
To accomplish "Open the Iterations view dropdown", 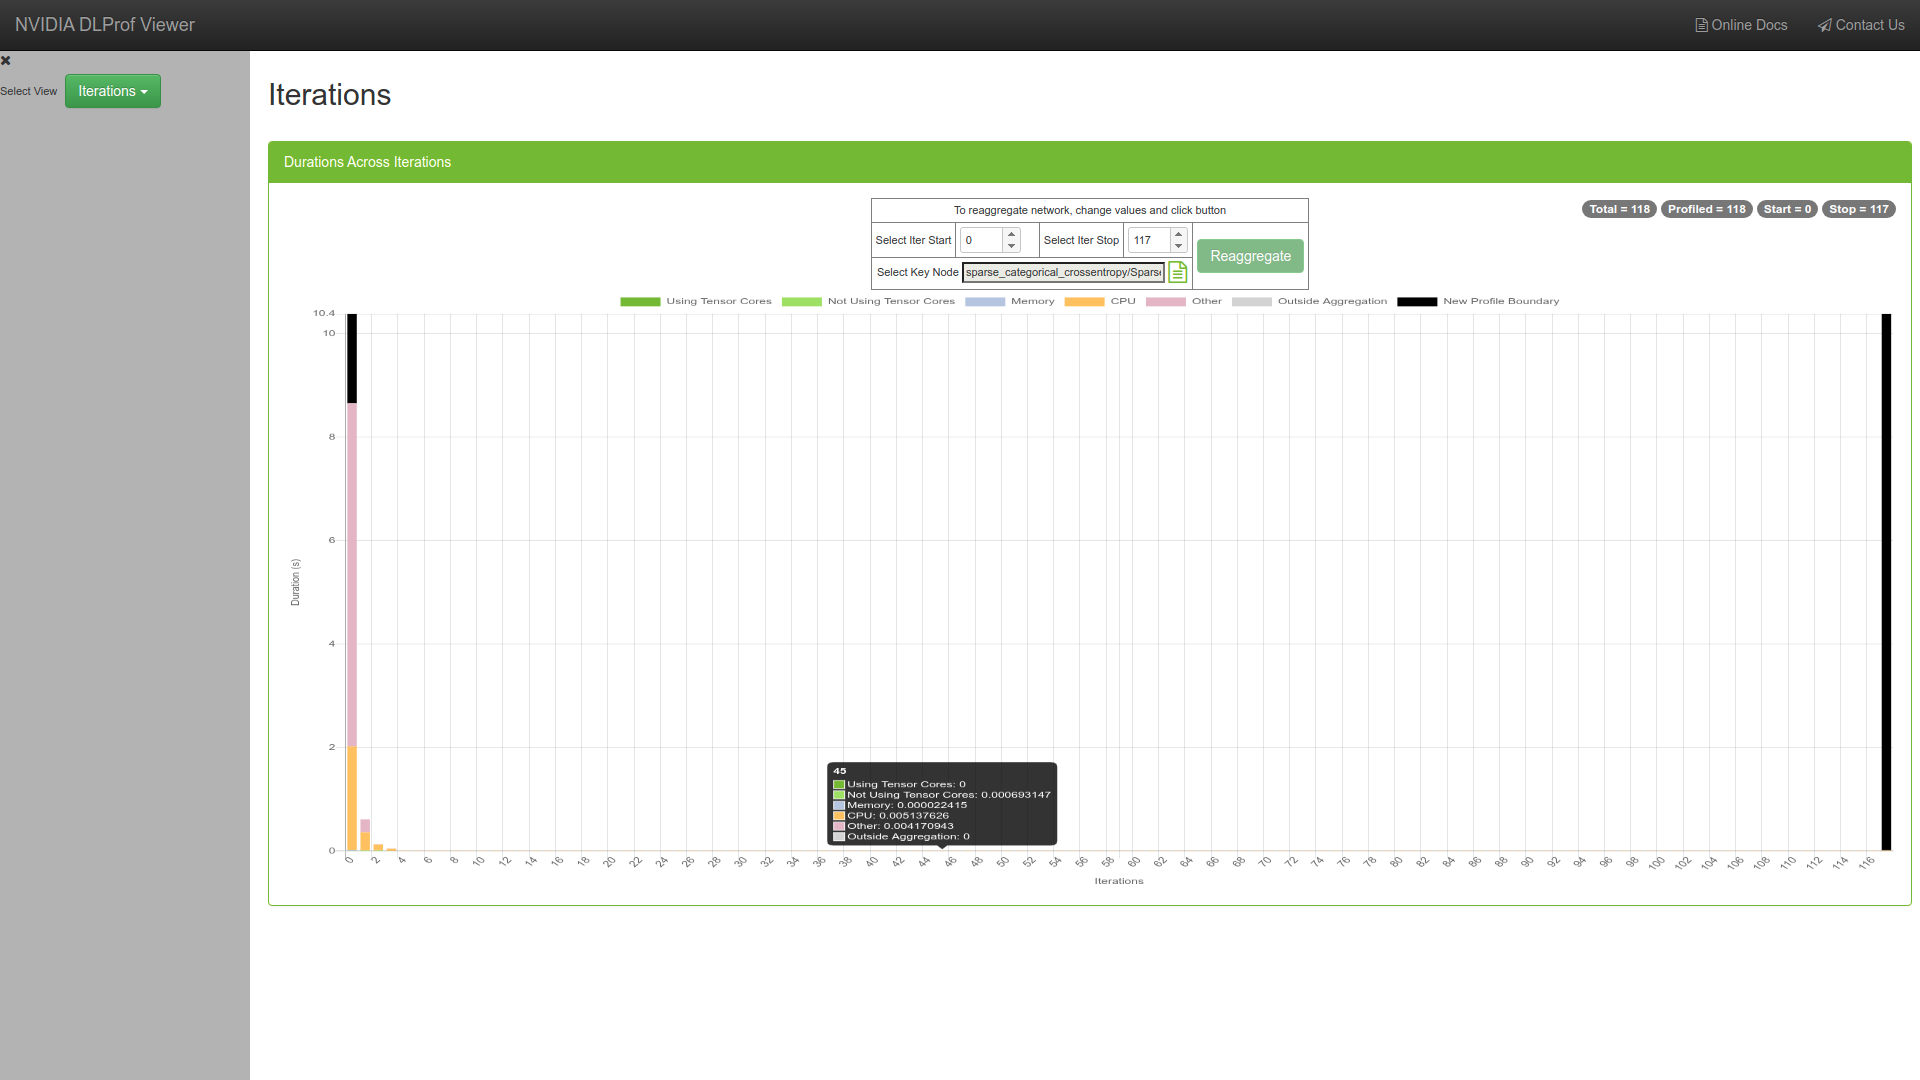I will coord(113,91).
